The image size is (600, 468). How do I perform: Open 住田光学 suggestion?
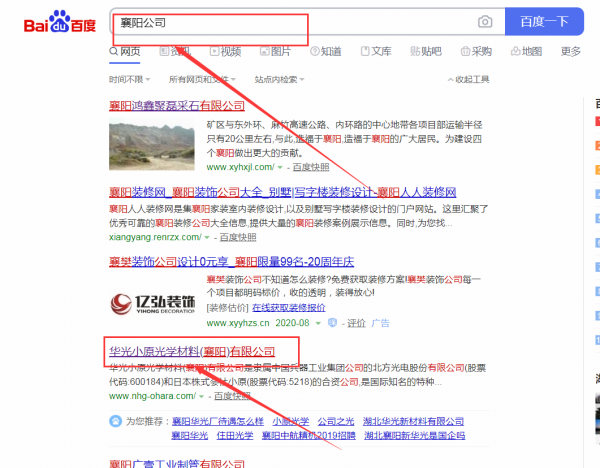pyautogui.click(x=235, y=435)
